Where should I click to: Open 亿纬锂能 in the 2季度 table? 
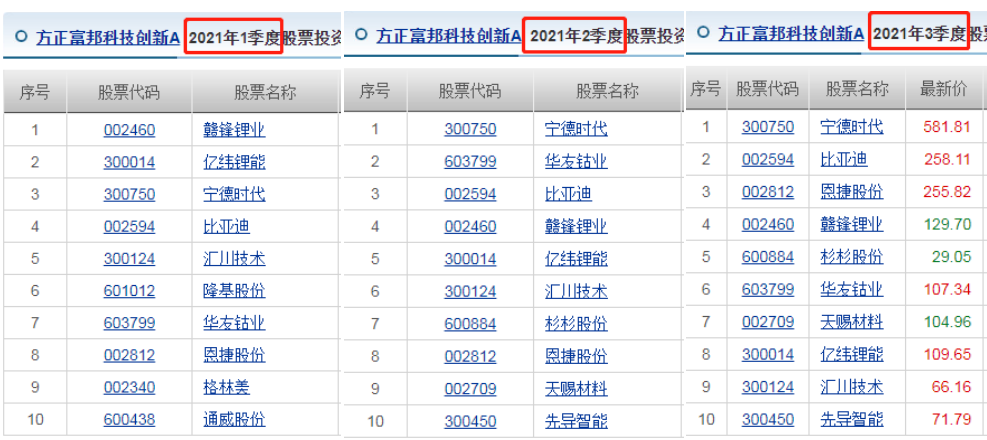[x=576, y=259]
